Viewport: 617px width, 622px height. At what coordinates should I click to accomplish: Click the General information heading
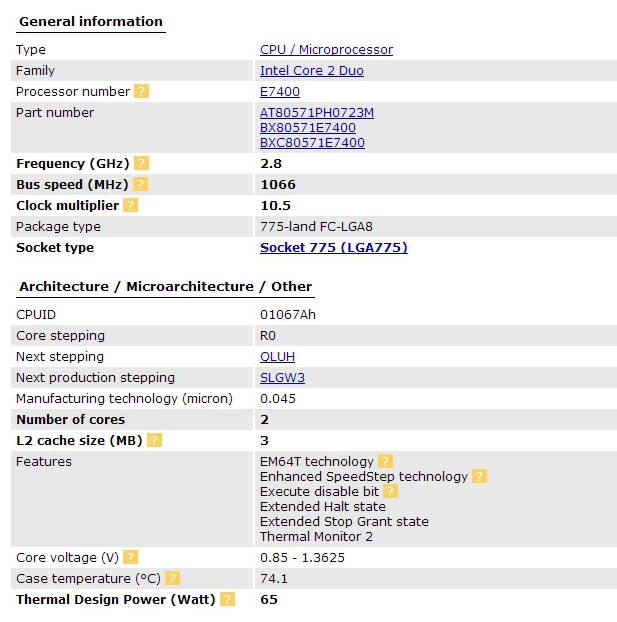[91, 21]
